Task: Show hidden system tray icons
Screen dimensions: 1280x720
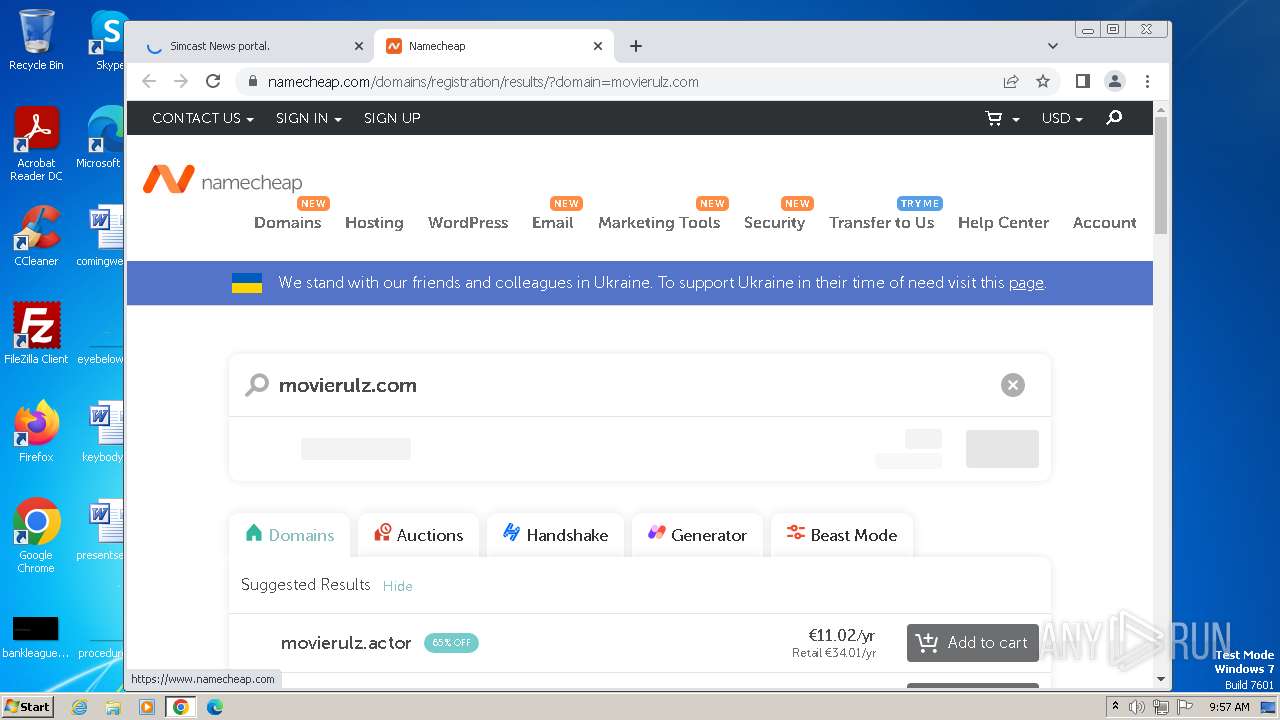Action: click(1115, 706)
